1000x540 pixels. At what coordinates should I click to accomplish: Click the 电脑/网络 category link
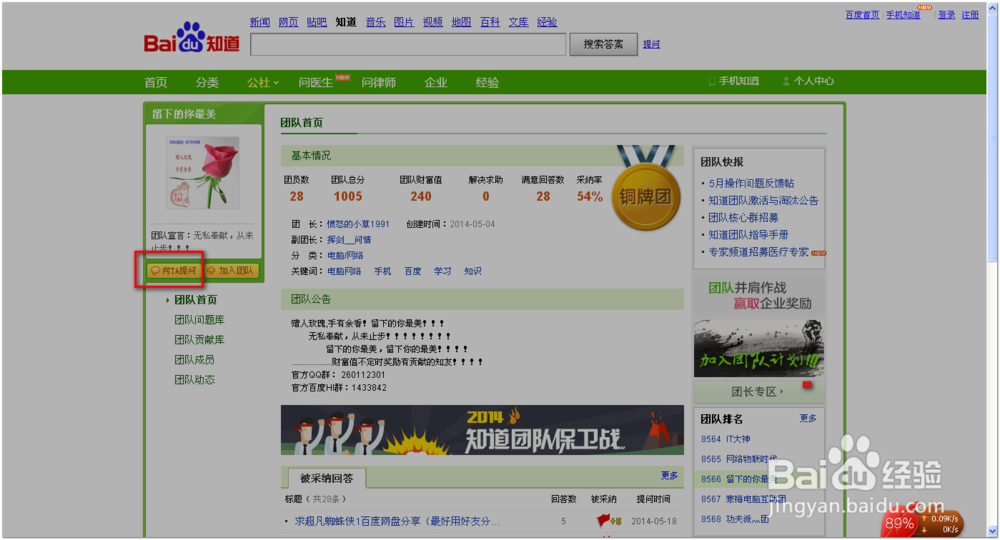345,255
